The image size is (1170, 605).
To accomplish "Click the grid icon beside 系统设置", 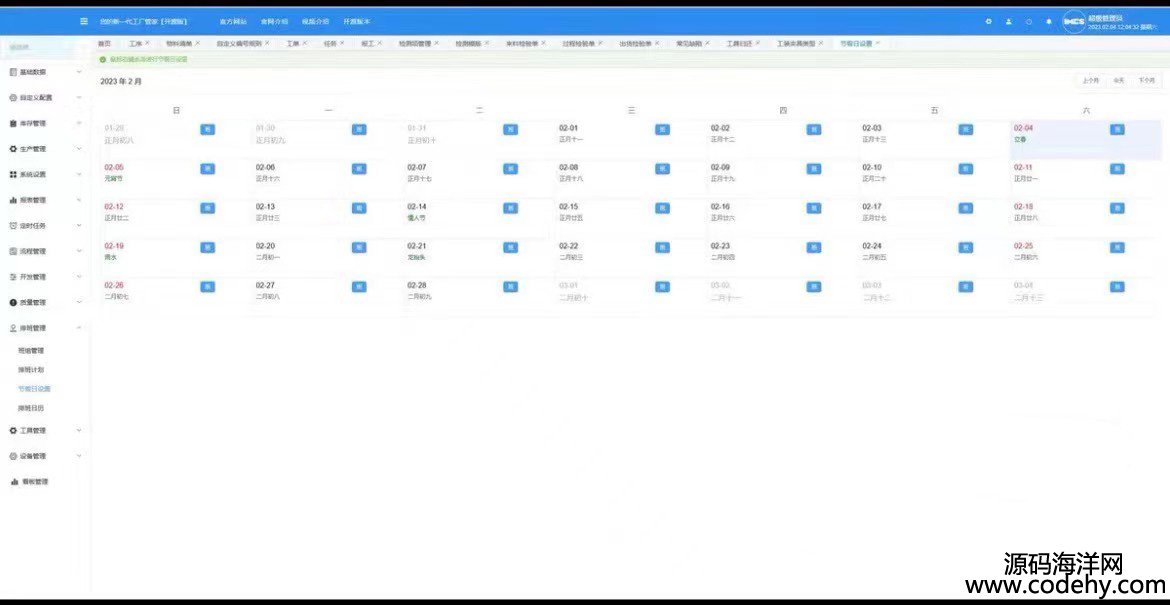I will pos(13,175).
